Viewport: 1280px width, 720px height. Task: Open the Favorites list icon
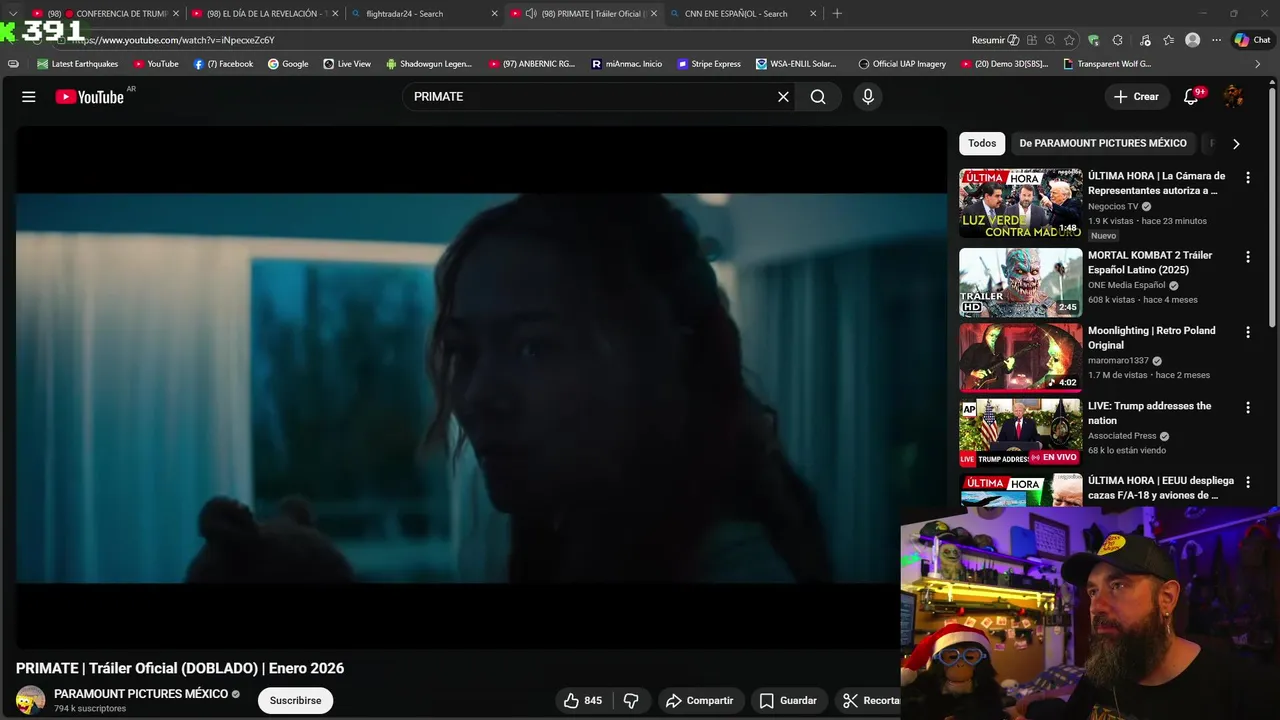[1168, 40]
